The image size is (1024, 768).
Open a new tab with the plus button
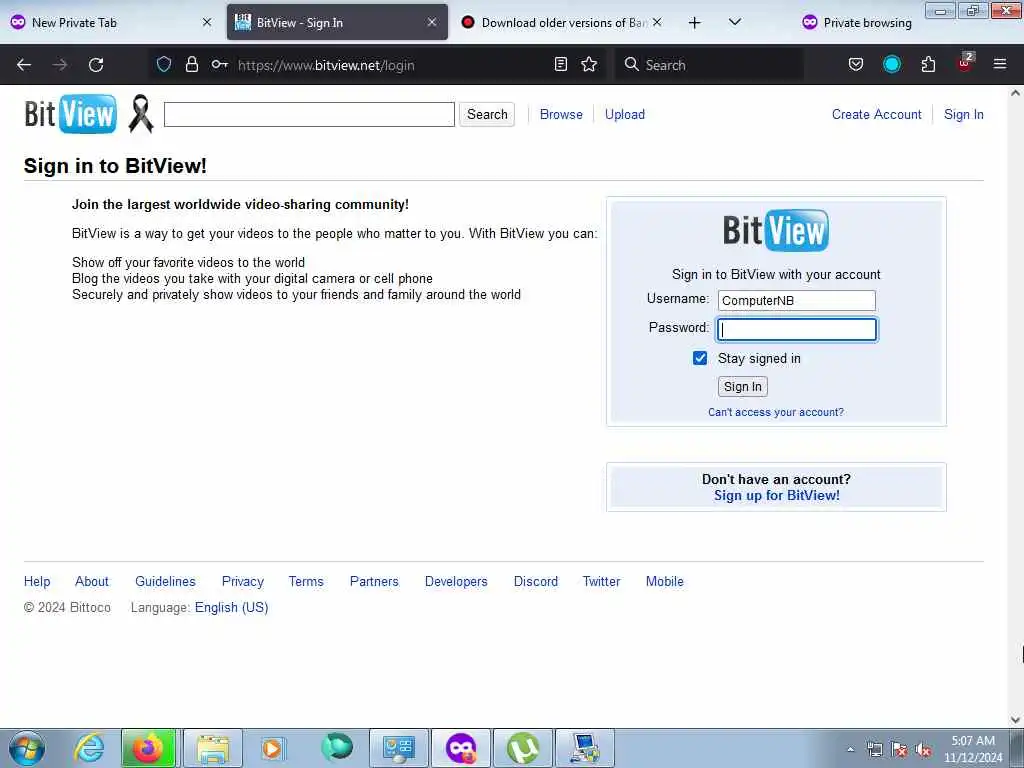tap(694, 23)
